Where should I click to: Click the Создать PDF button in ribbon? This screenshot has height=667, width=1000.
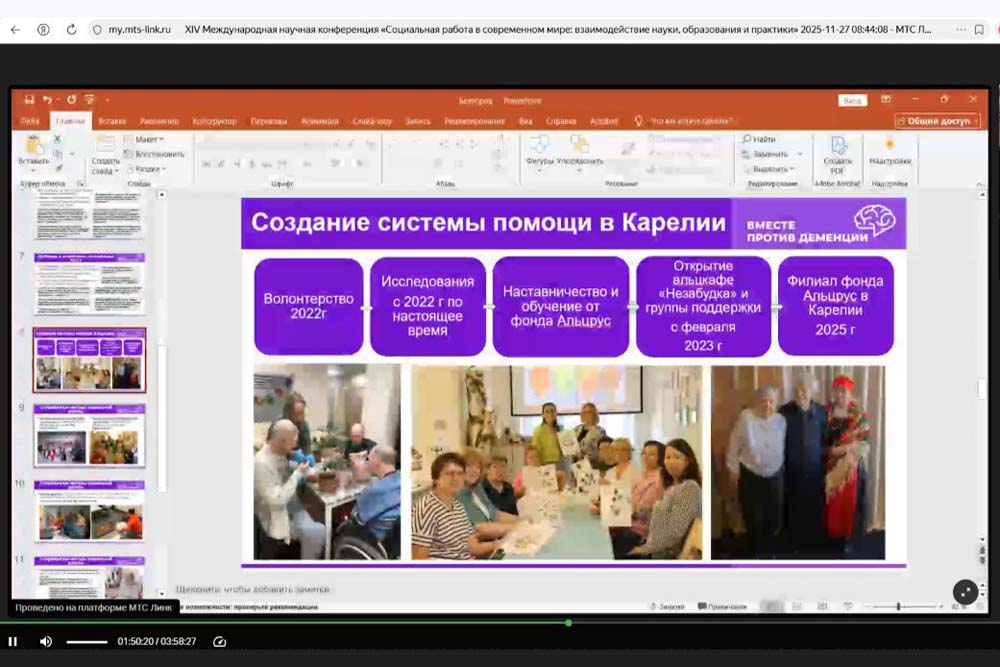click(837, 155)
